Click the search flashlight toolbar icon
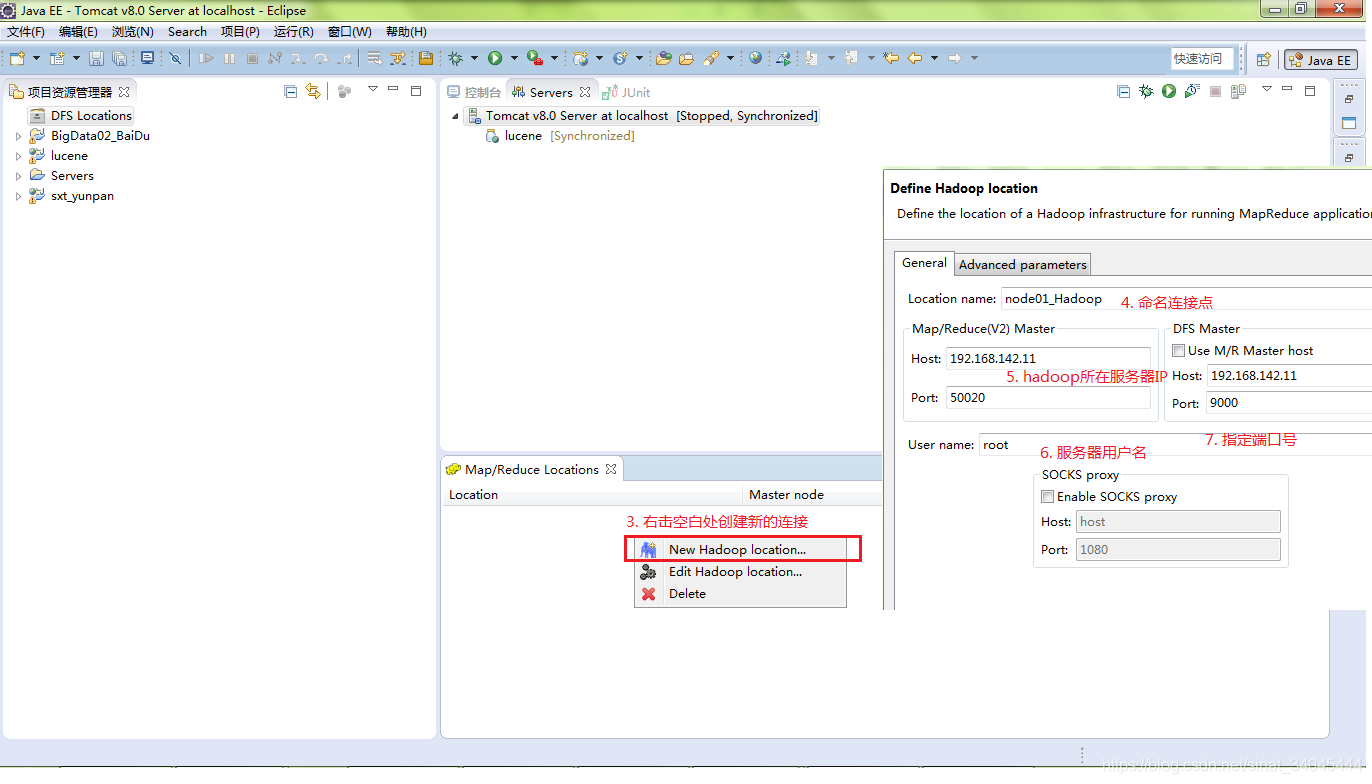1372x784 pixels. coord(712,58)
